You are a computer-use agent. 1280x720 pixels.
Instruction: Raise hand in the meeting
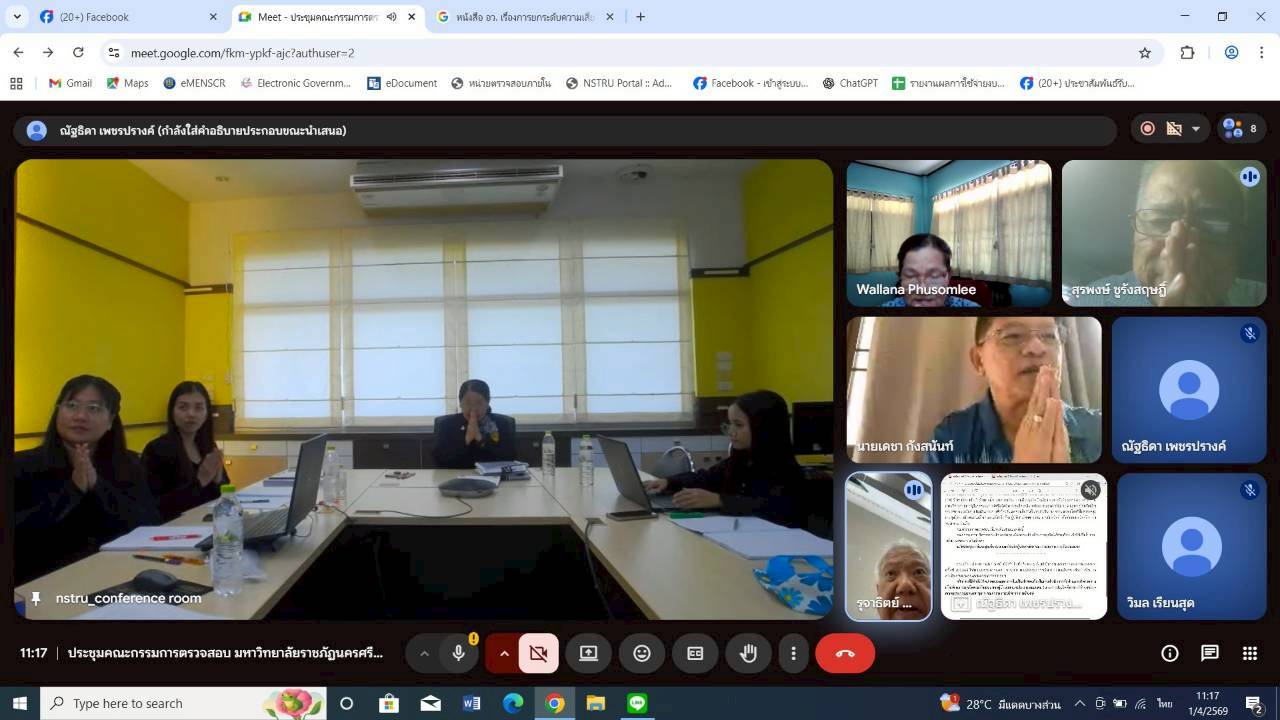coord(748,653)
